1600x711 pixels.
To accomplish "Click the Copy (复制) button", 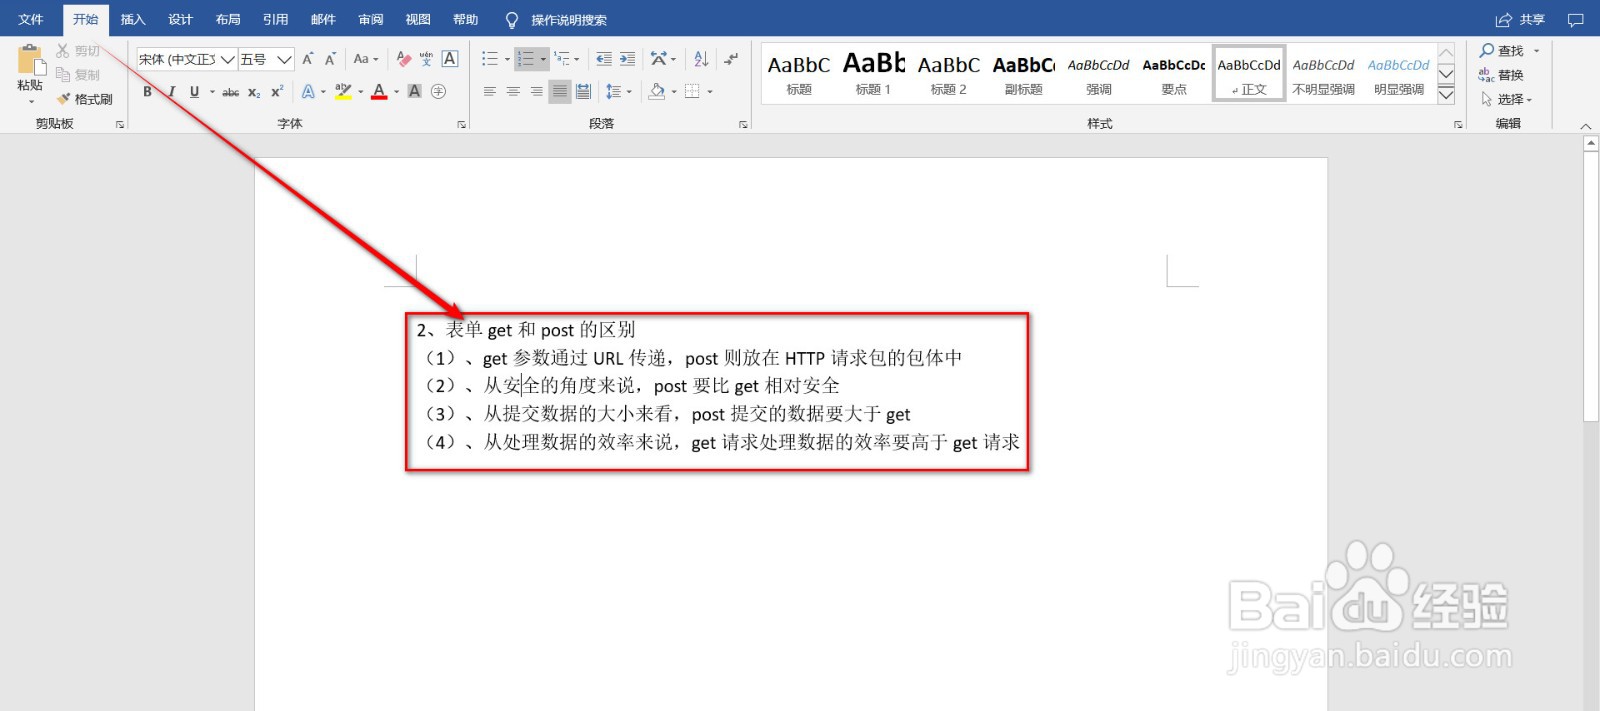I will click(x=78, y=75).
